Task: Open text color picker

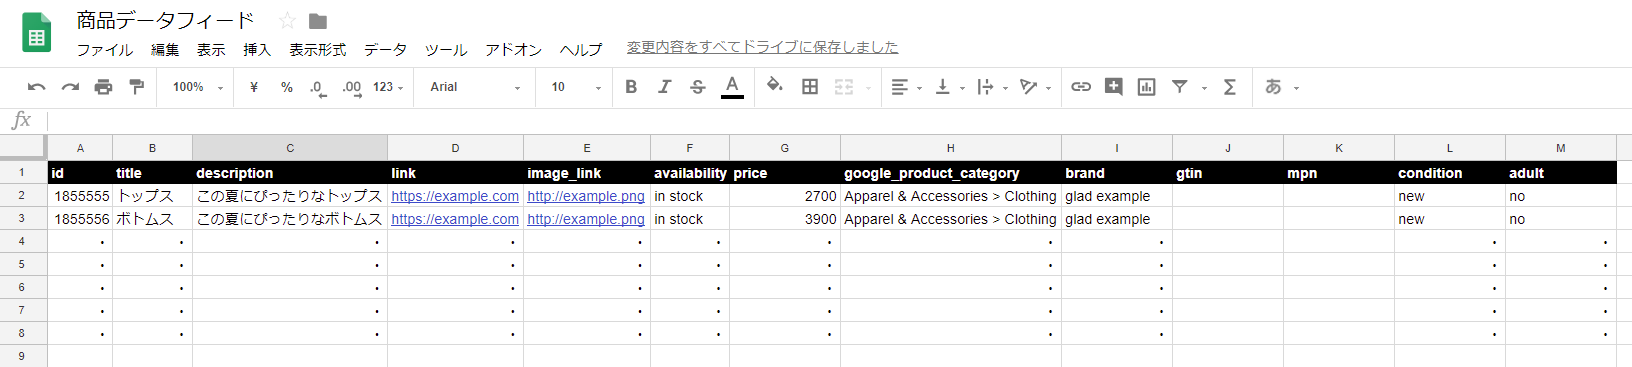Action: pos(732,87)
